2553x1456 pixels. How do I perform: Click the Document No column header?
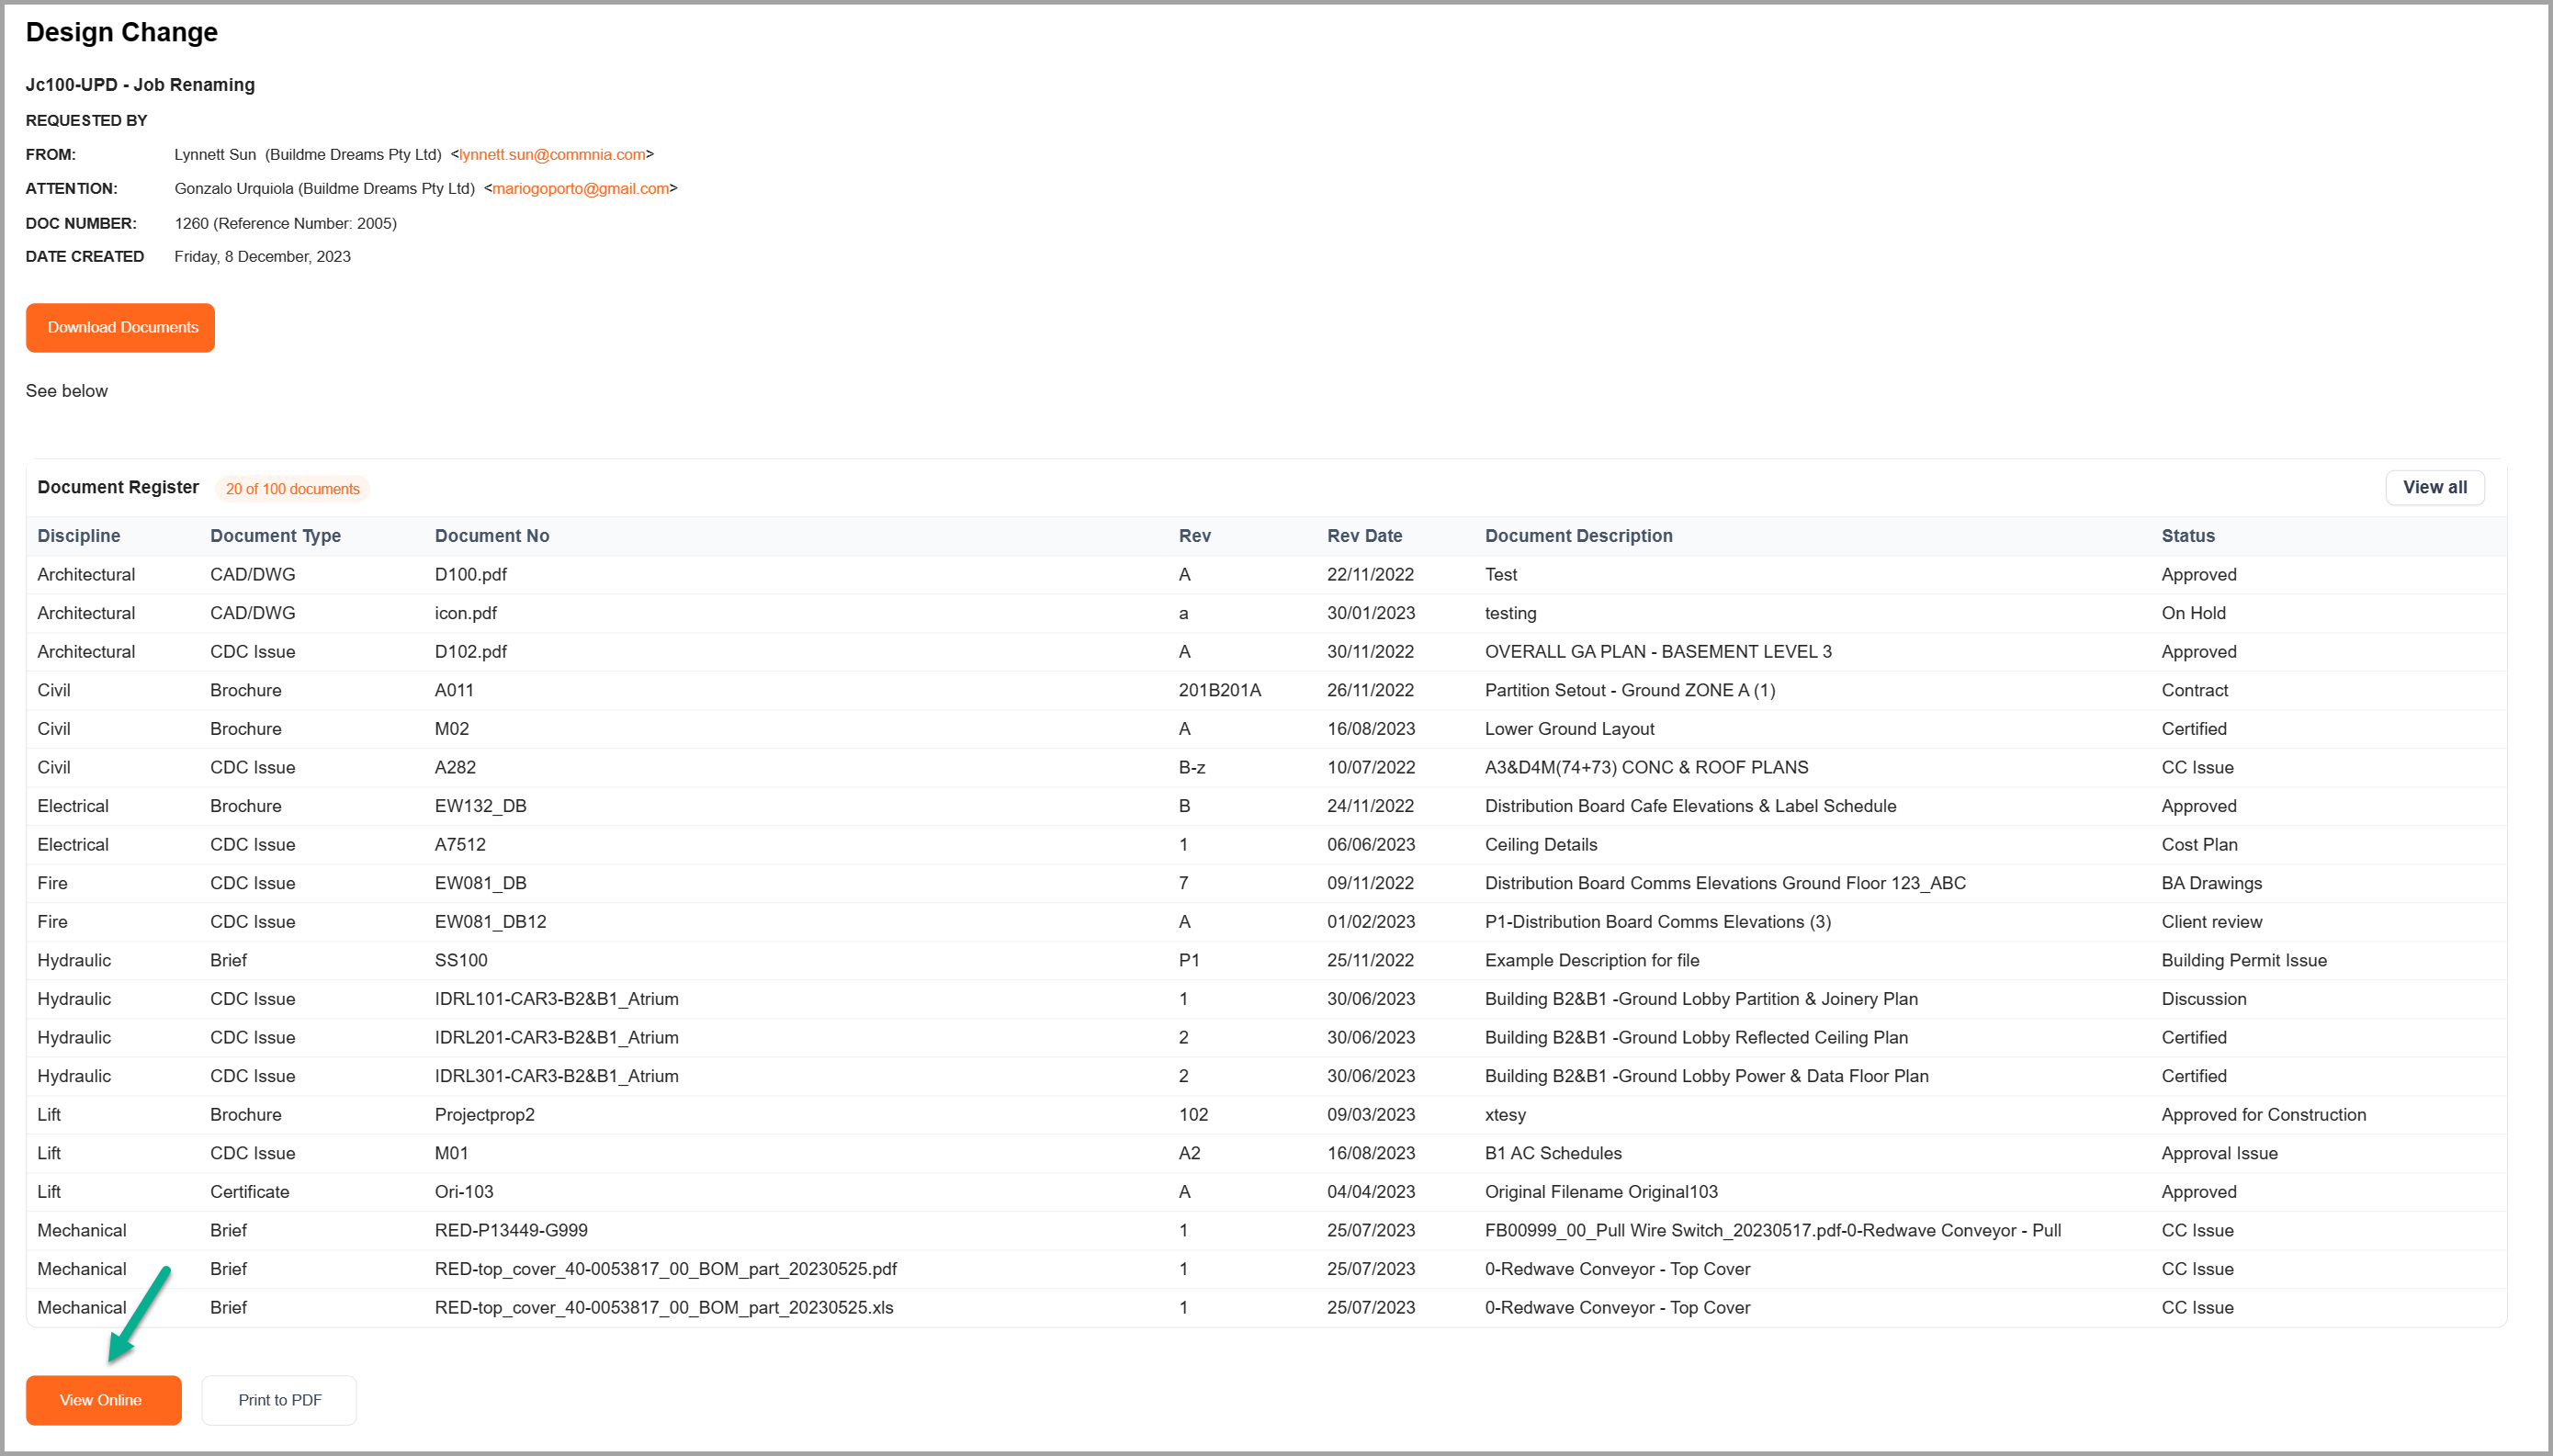pos(492,536)
